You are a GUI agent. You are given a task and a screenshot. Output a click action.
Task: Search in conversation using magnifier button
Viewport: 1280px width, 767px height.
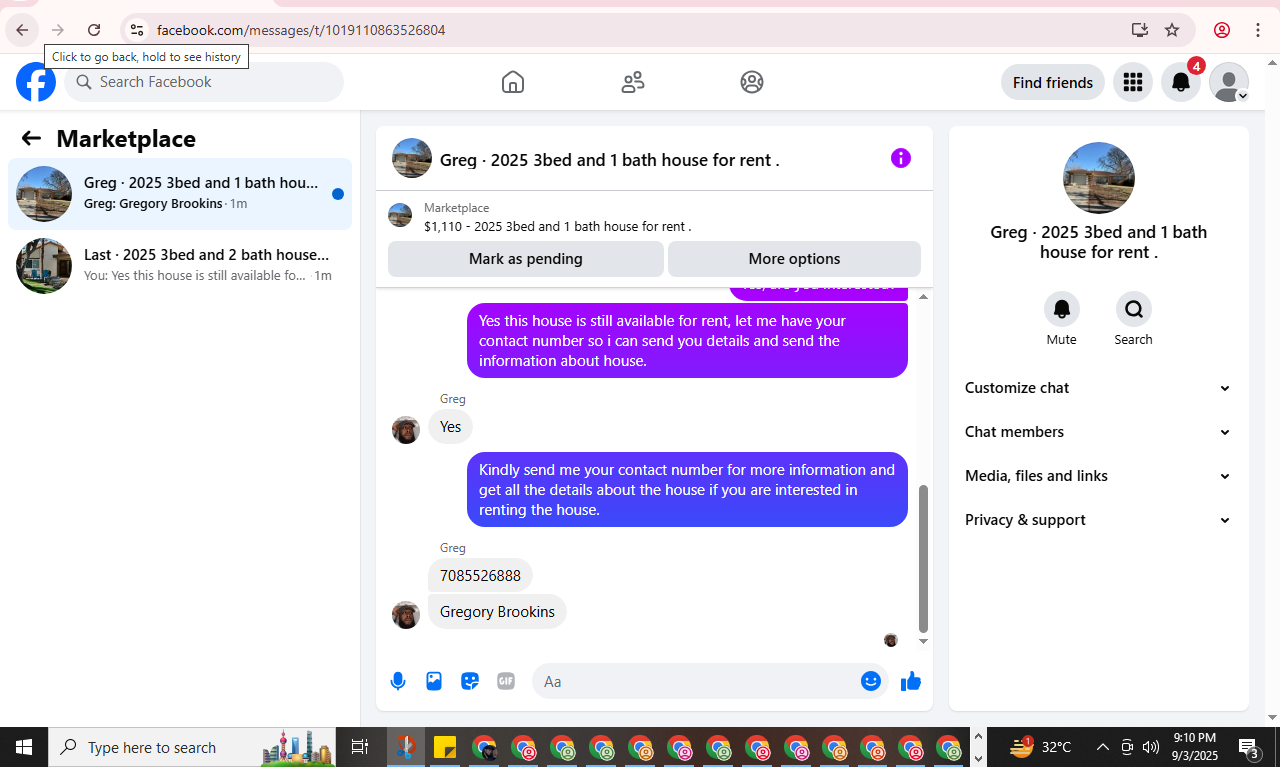click(1134, 309)
